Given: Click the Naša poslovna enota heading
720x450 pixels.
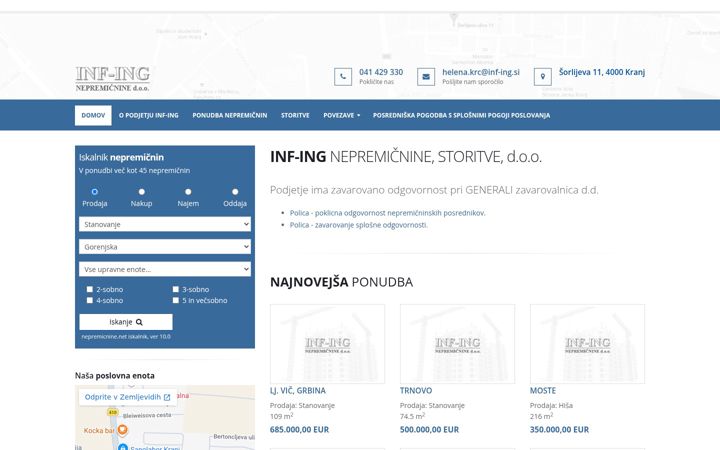Looking at the screenshot, I should point(115,376).
